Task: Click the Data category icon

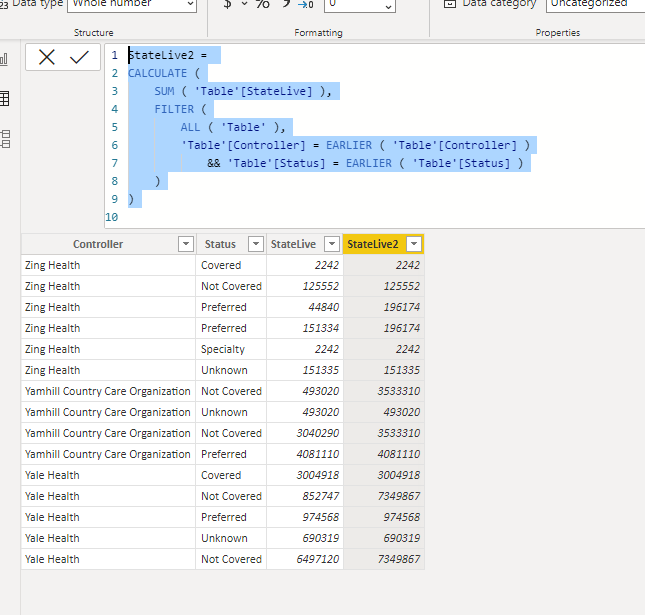Action: (x=450, y=4)
